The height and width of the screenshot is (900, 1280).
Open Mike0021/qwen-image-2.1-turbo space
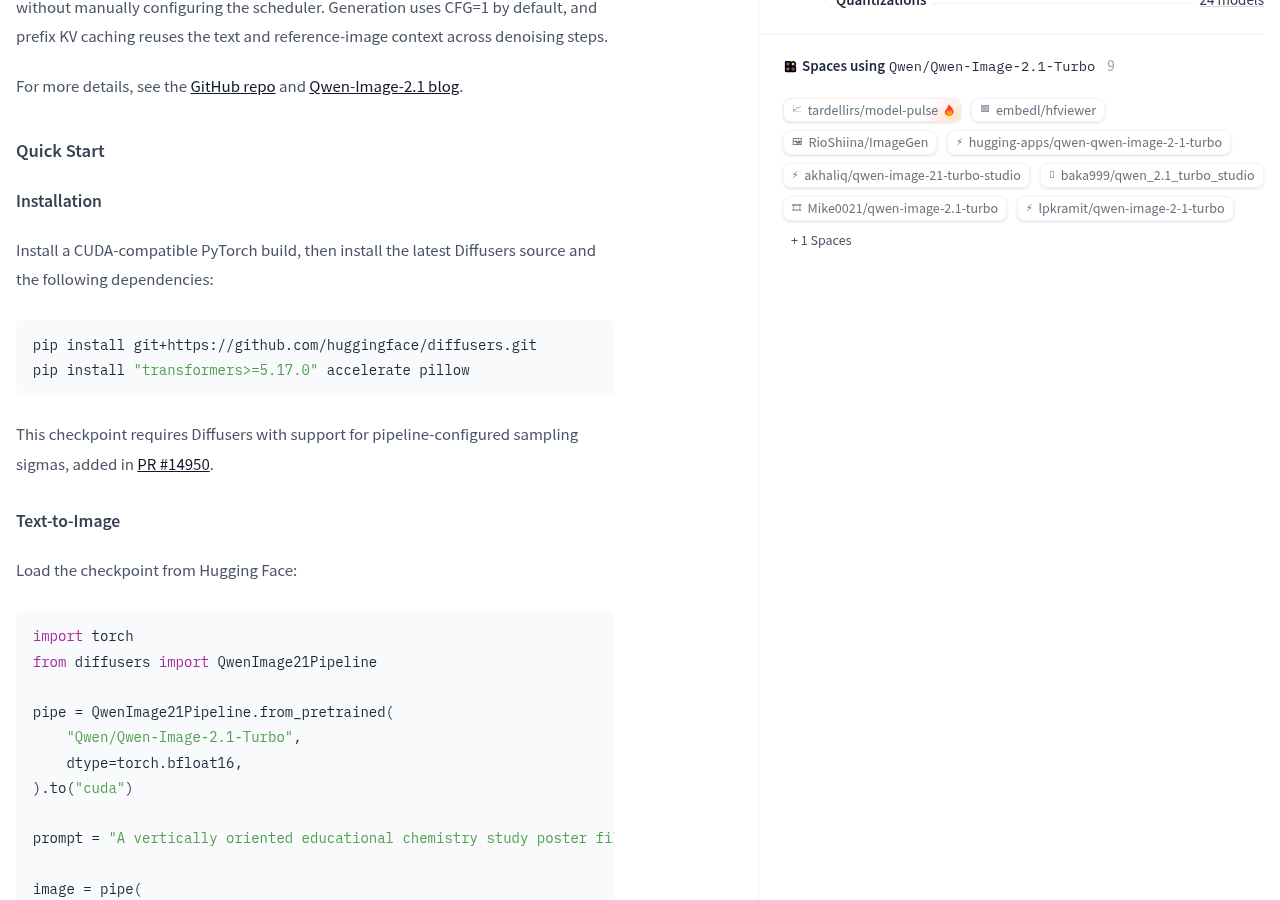[895, 208]
